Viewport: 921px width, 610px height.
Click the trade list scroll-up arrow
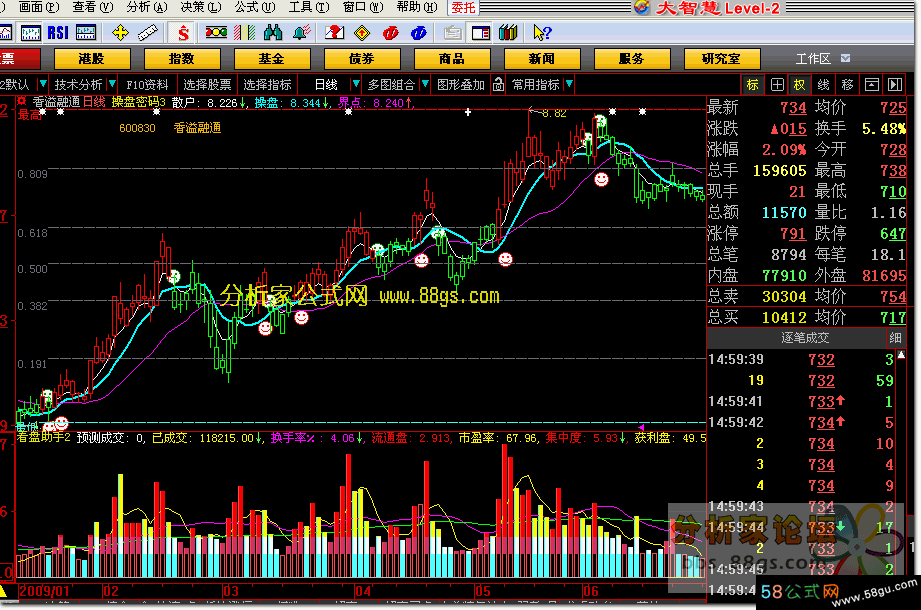pyautogui.click(x=901, y=354)
